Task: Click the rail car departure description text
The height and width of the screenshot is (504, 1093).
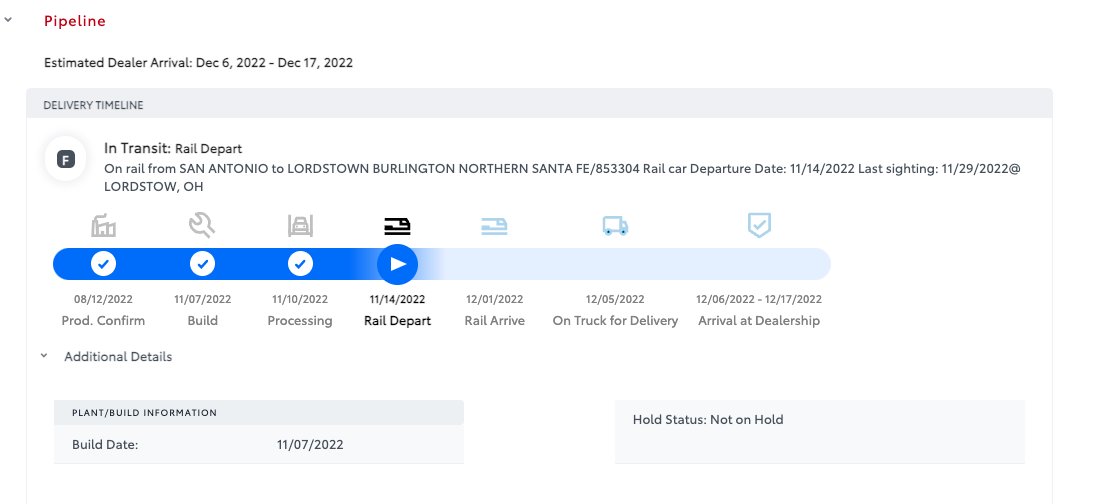Action: pyautogui.click(x=562, y=178)
